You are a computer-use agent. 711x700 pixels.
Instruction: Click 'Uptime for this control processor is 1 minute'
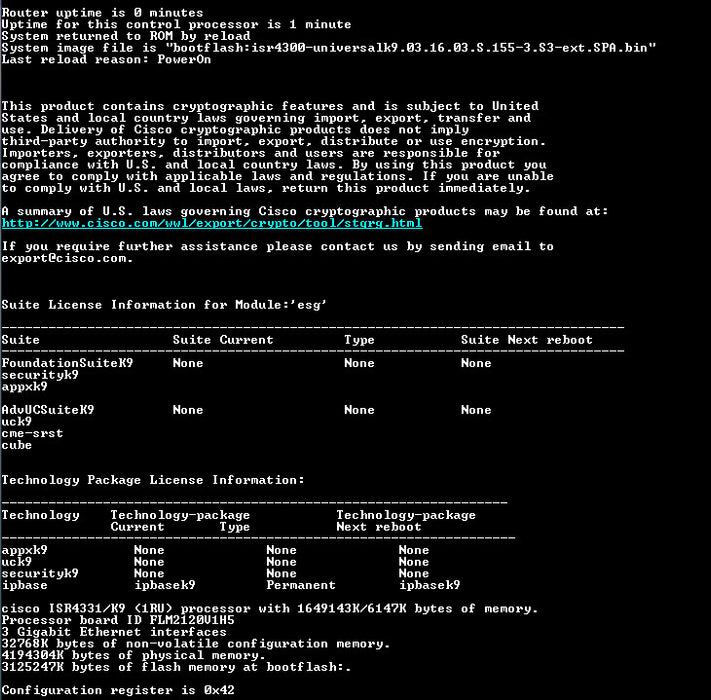pos(176,24)
